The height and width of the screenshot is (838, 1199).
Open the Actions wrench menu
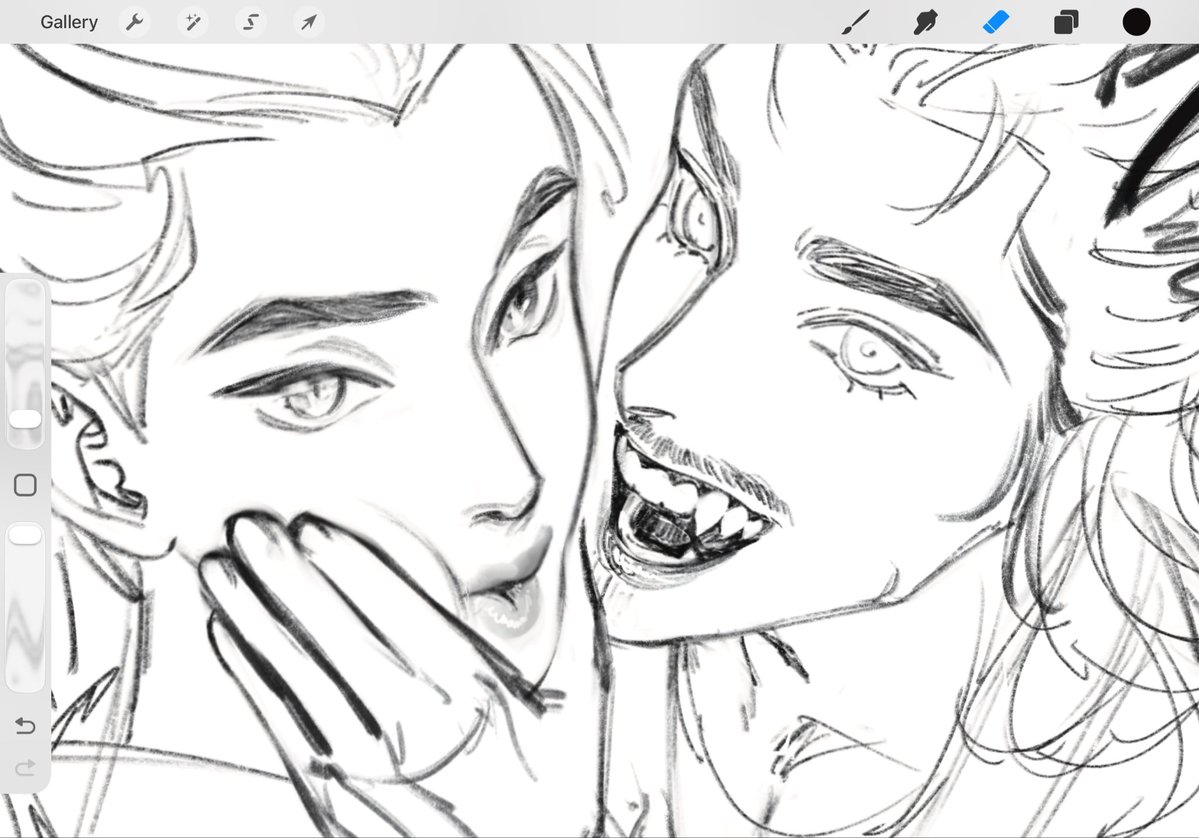[135, 22]
